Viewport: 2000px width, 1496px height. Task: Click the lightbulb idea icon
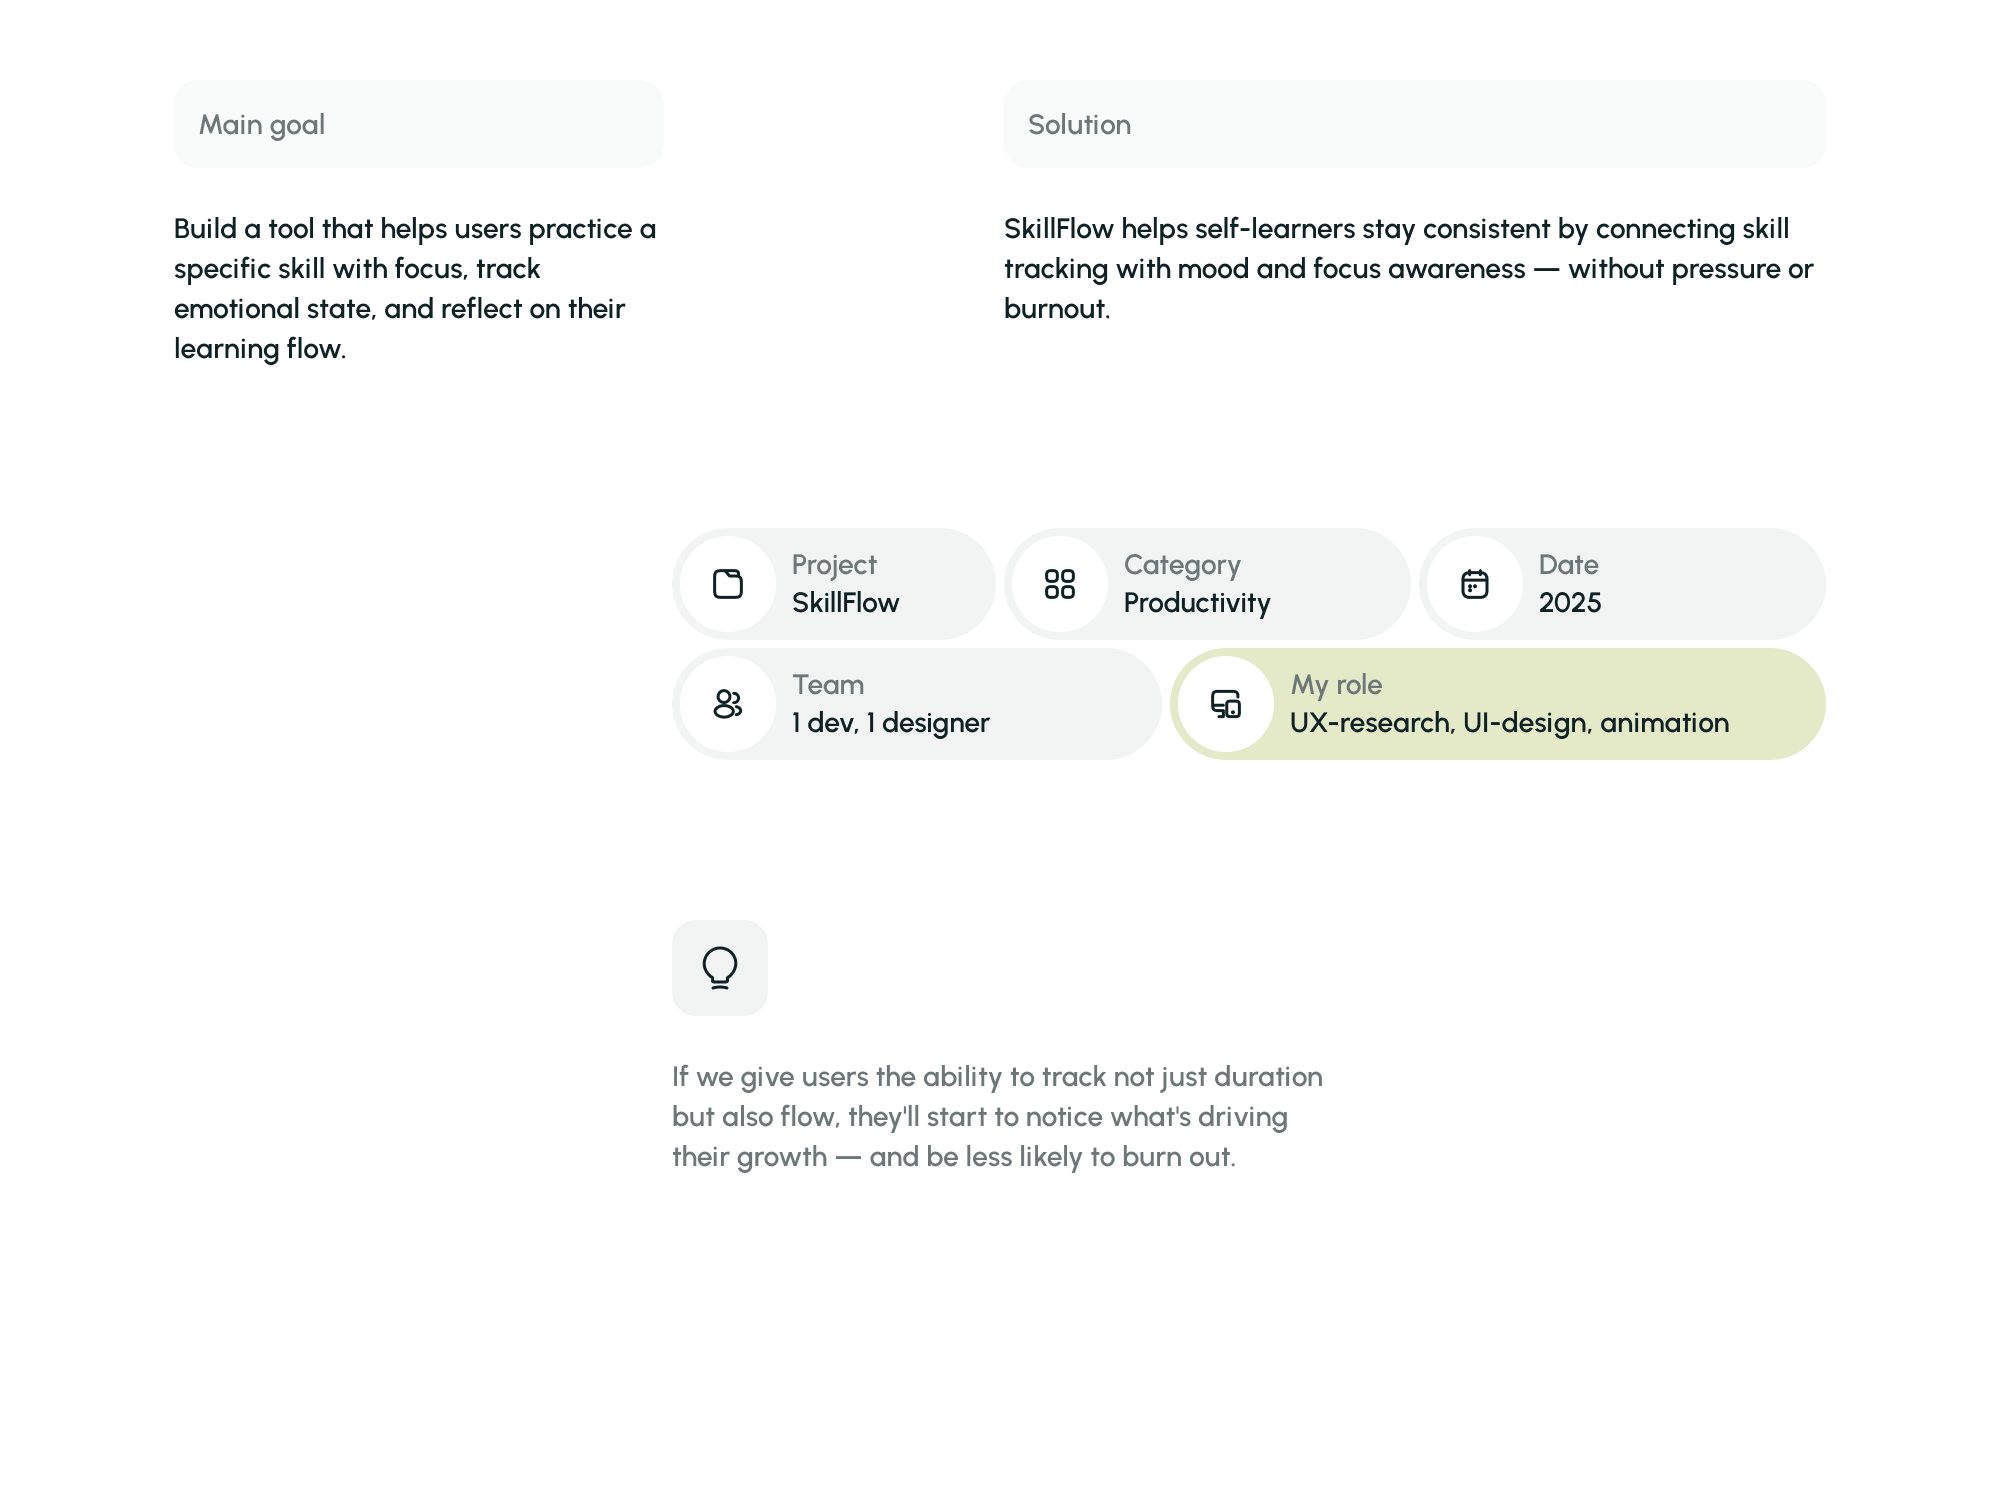(720, 968)
